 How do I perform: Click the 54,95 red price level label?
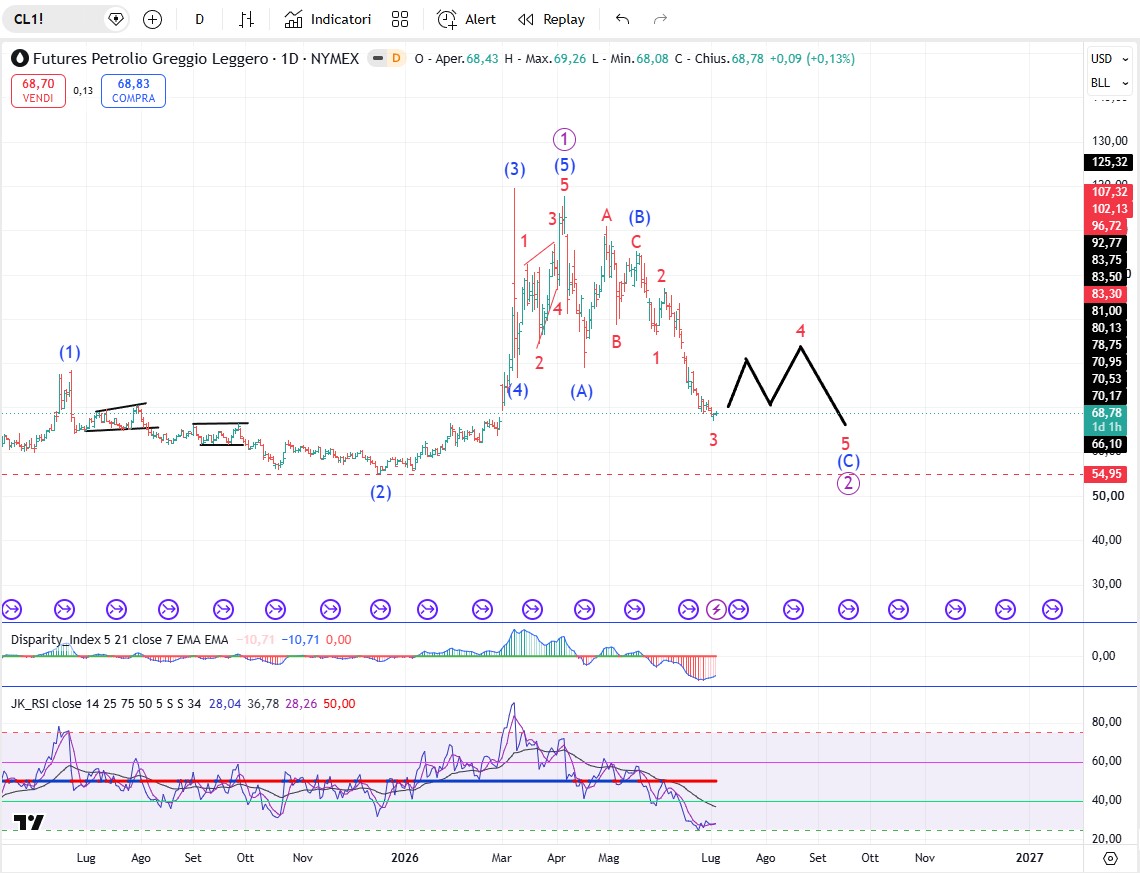1107,474
